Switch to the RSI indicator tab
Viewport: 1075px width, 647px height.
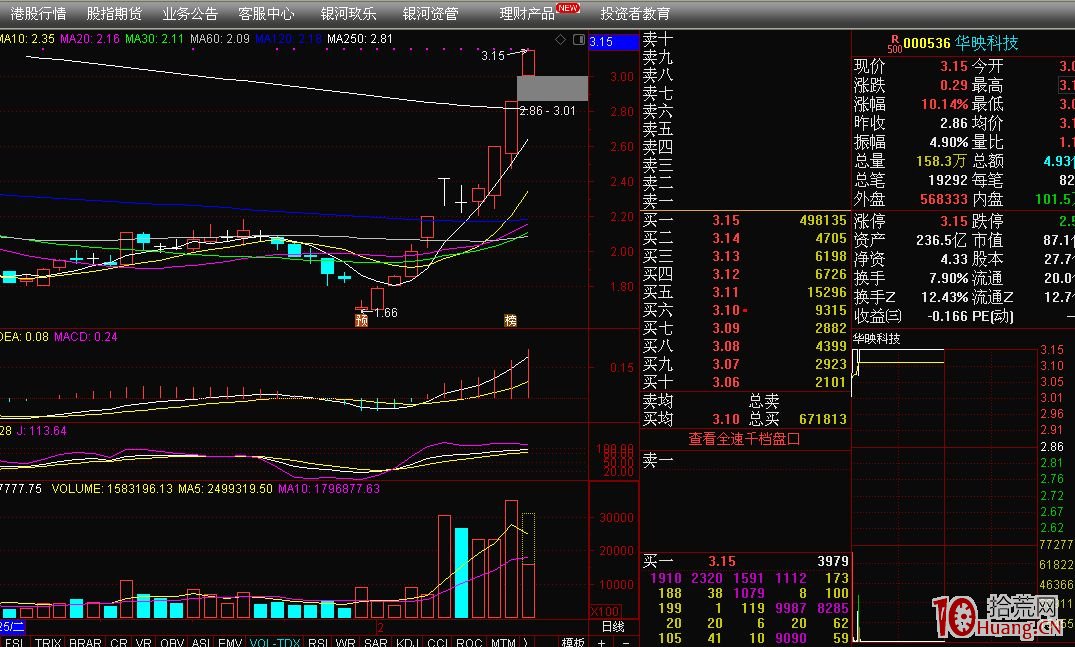tap(317, 642)
